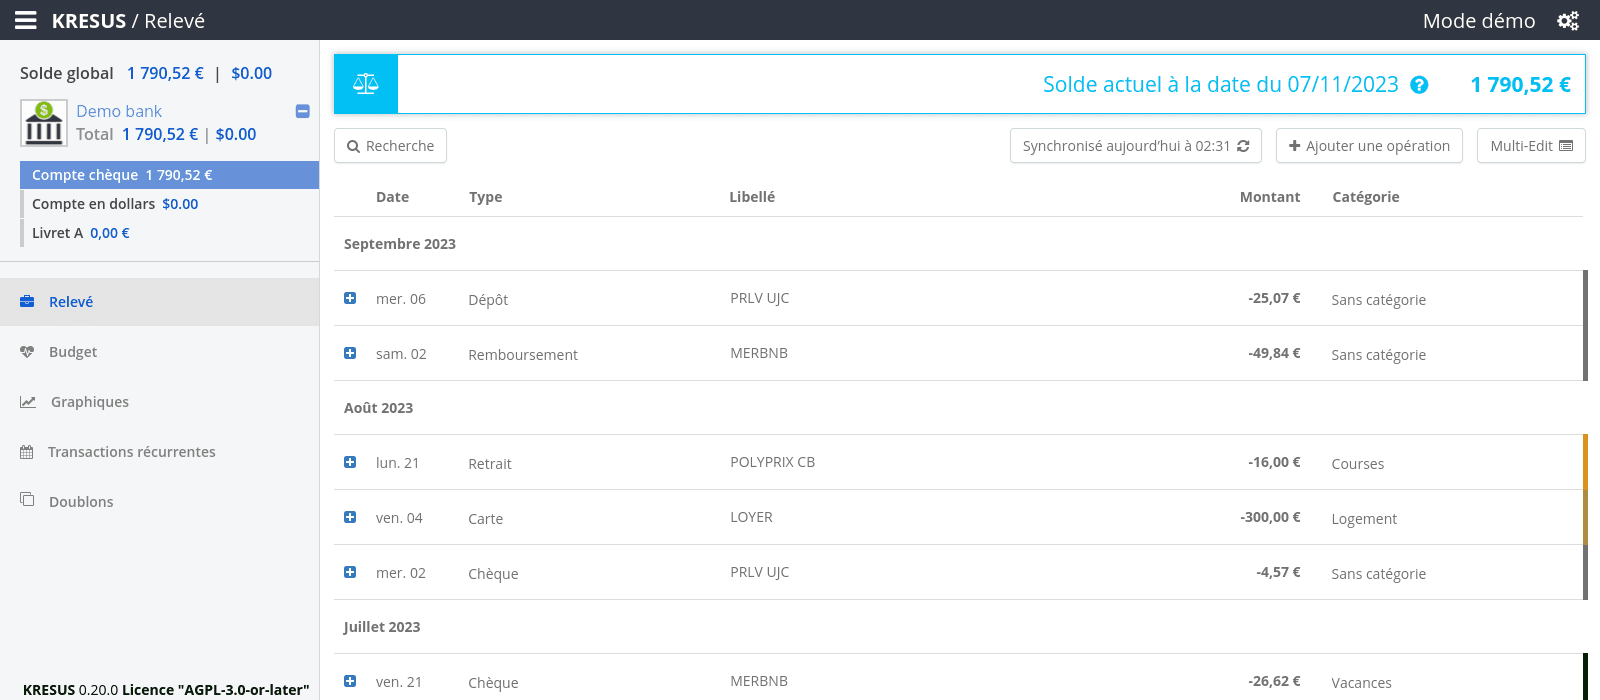The image size is (1600, 700).
Task: Open settings via the gears icon
Action: (x=1567, y=20)
